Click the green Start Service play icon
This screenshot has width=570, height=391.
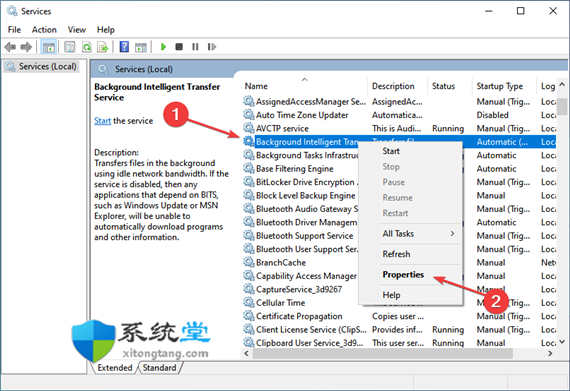163,47
